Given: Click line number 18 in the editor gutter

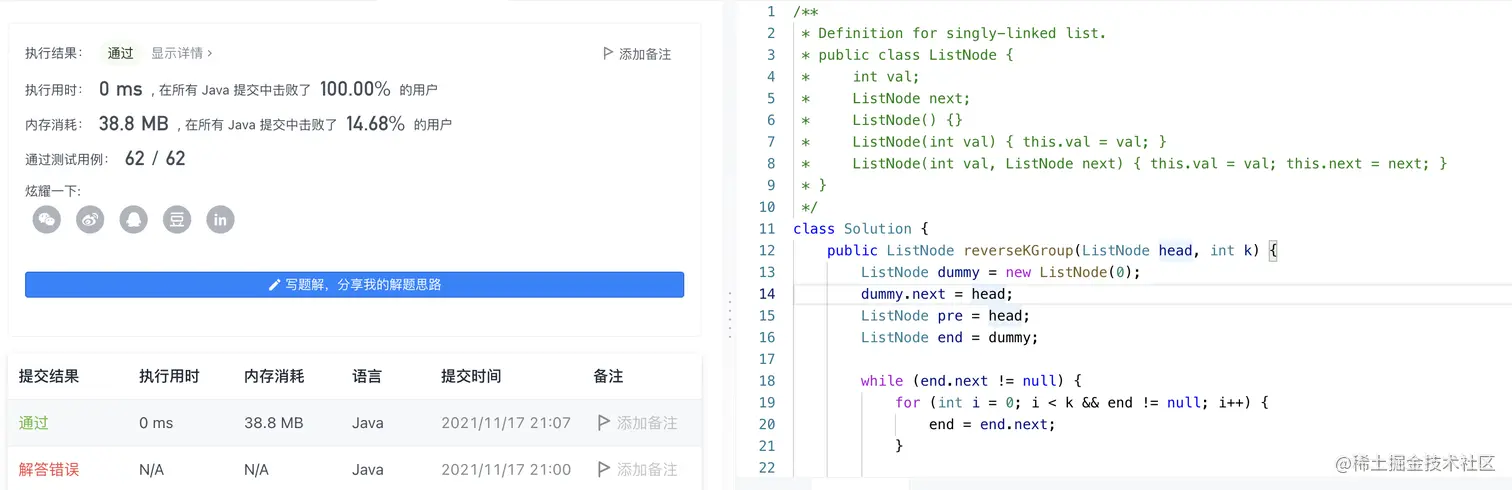Looking at the screenshot, I should click(767, 381).
